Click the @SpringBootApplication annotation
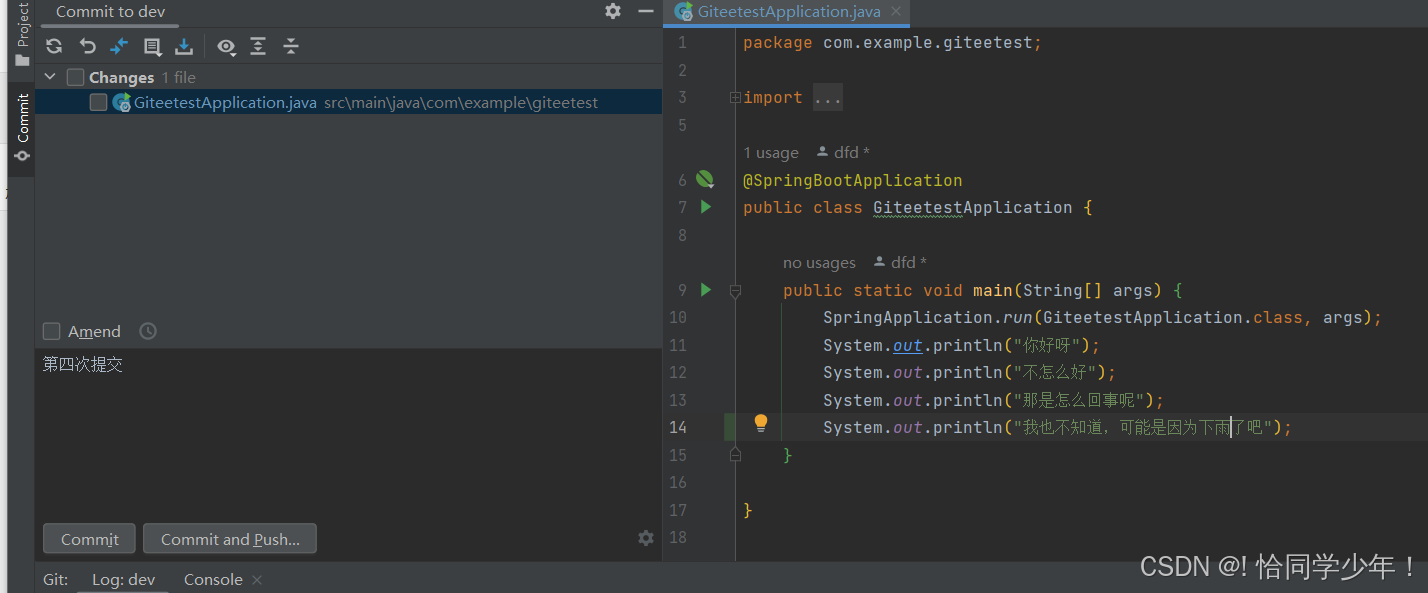The image size is (1428, 593). point(852,180)
